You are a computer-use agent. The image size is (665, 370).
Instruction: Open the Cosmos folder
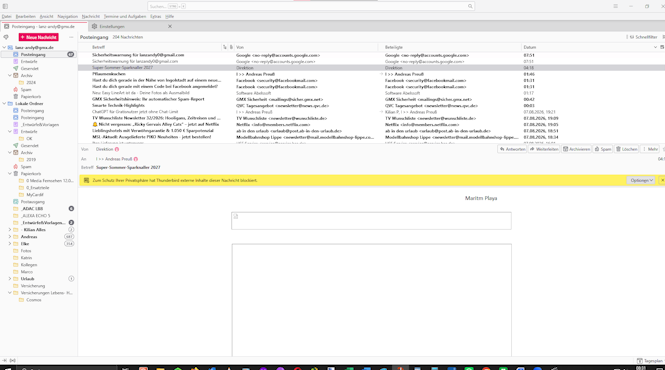point(34,300)
